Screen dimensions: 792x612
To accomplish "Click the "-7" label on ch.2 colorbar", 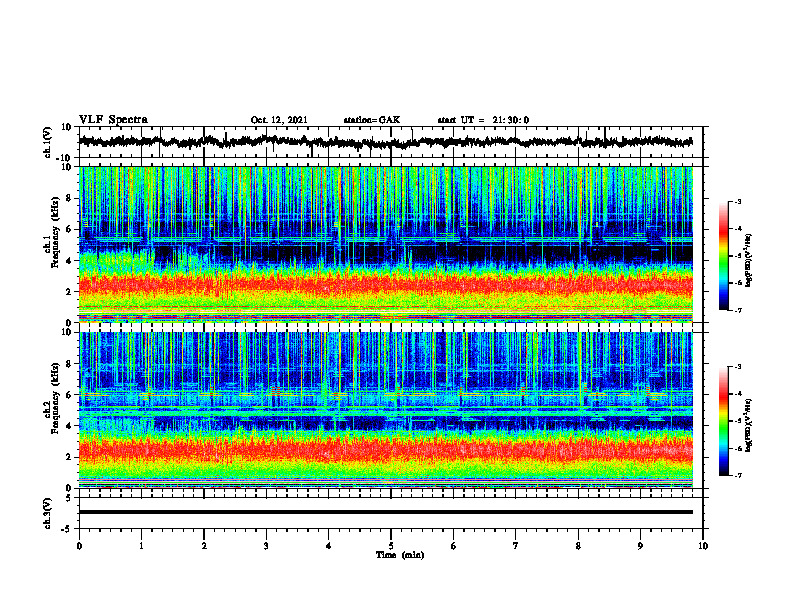I will pos(738,475).
